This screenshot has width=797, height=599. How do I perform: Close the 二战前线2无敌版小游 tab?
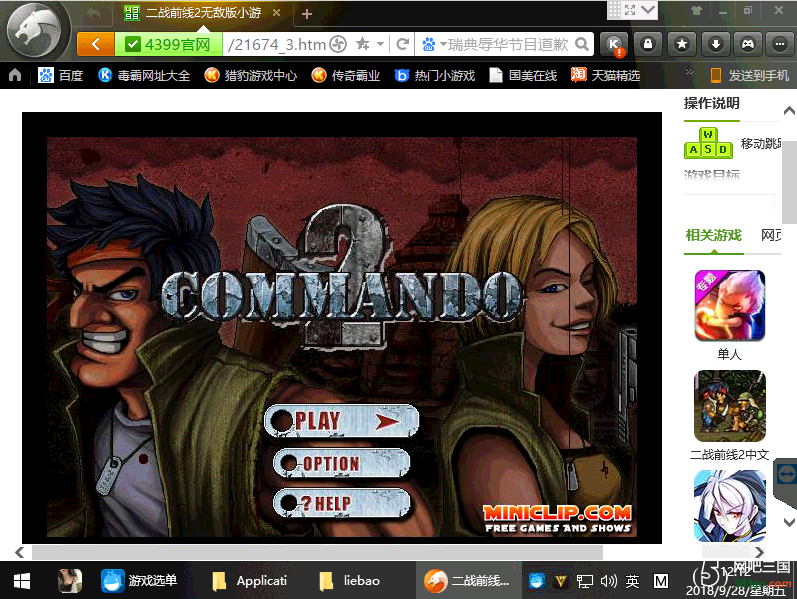click(x=277, y=13)
